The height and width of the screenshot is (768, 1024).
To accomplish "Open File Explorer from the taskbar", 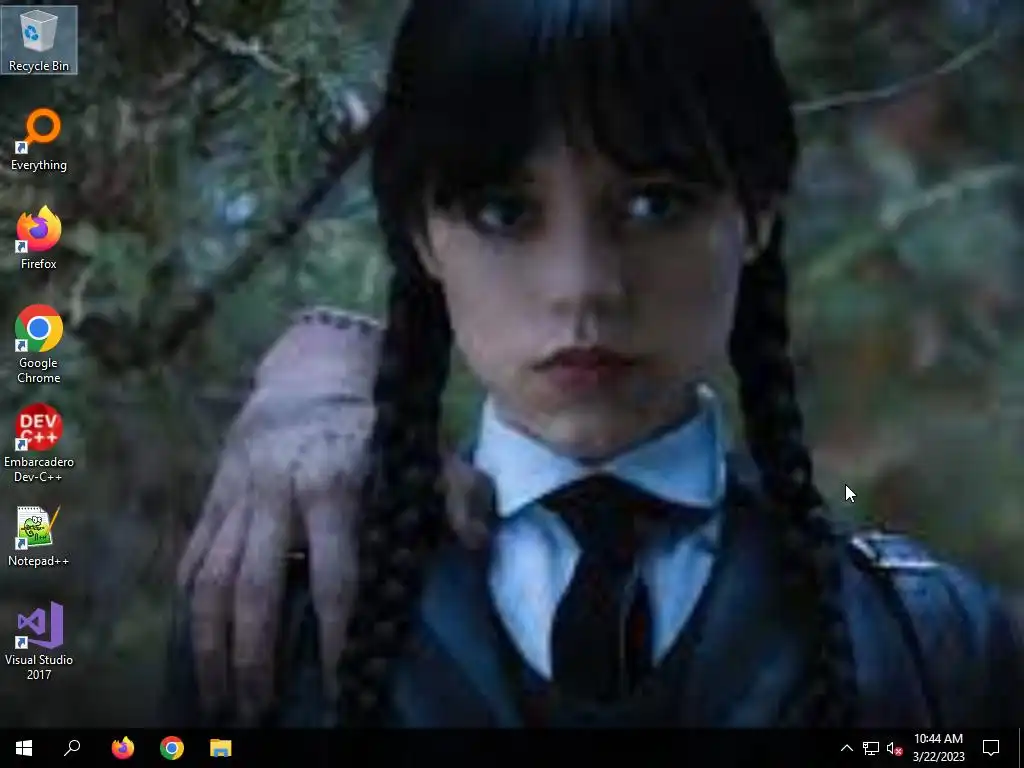I will [x=221, y=748].
